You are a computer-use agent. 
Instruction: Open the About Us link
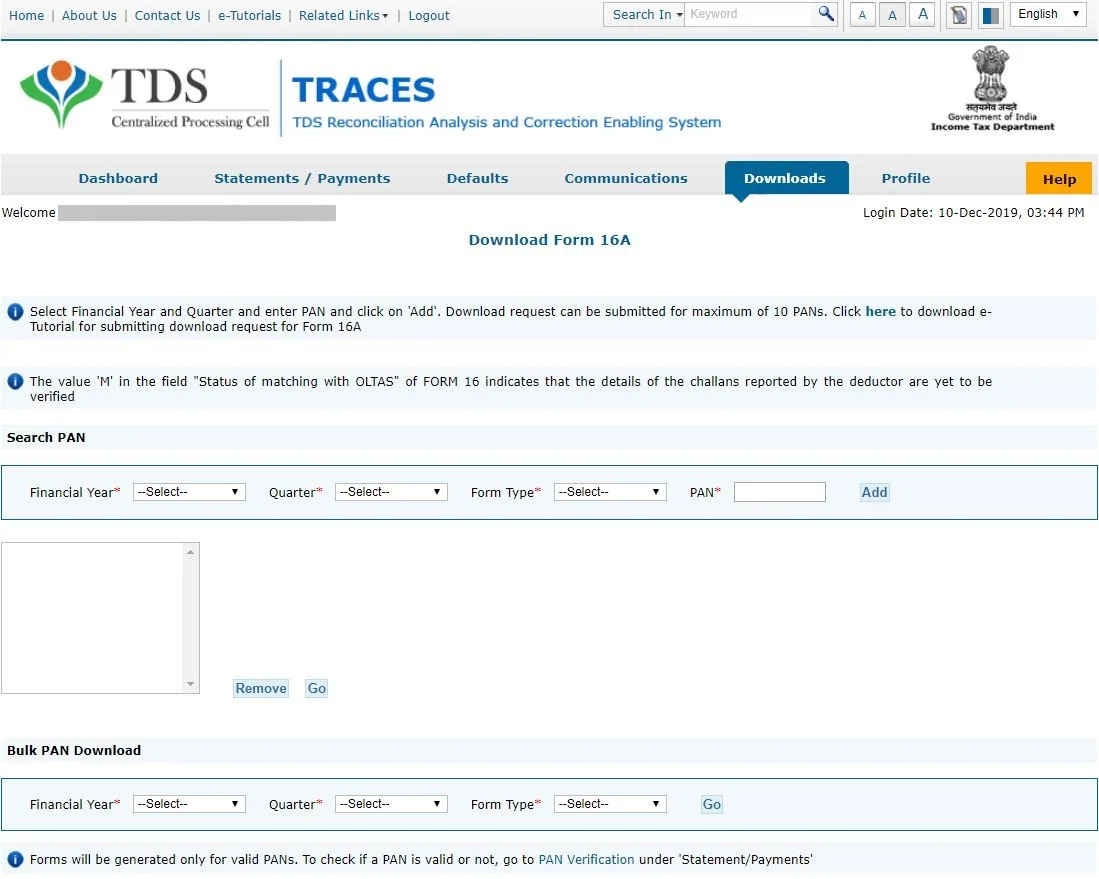tap(89, 15)
